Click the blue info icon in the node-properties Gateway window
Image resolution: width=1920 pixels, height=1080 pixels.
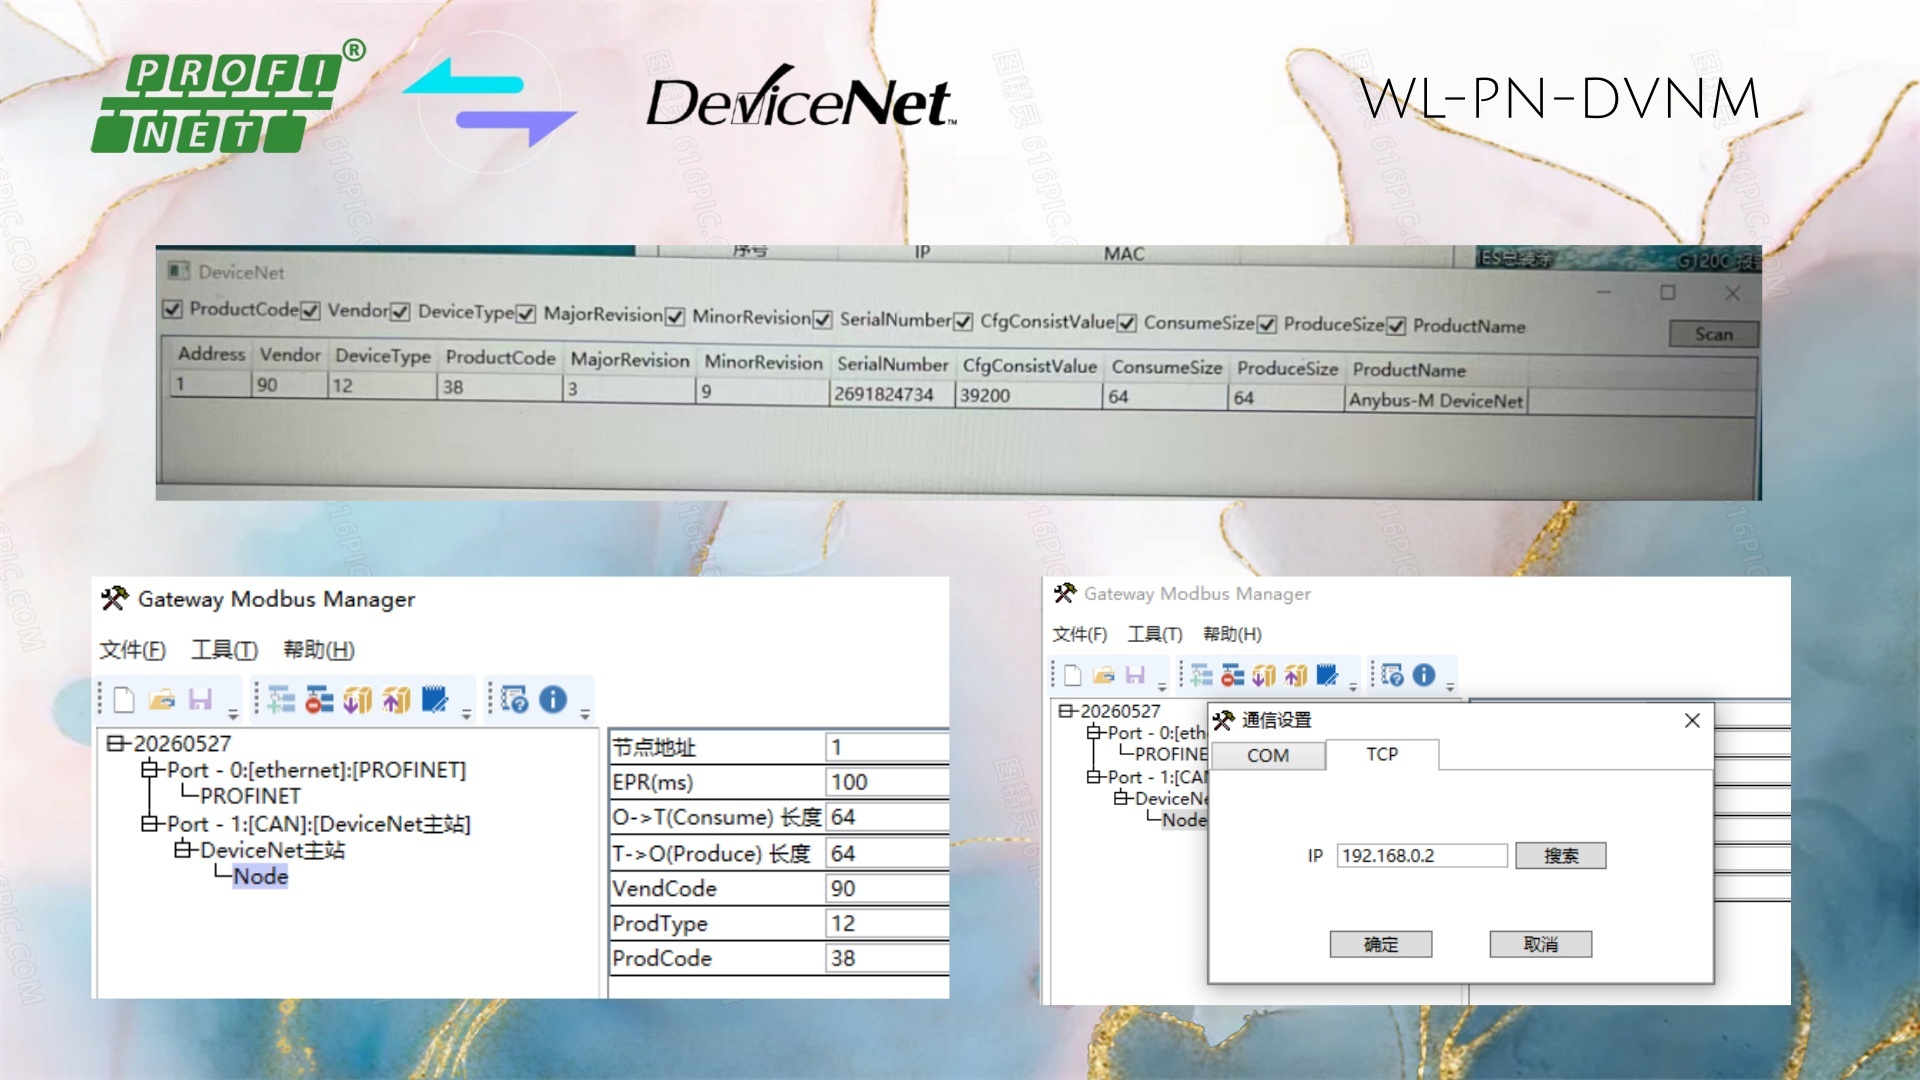tap(553, 700)
